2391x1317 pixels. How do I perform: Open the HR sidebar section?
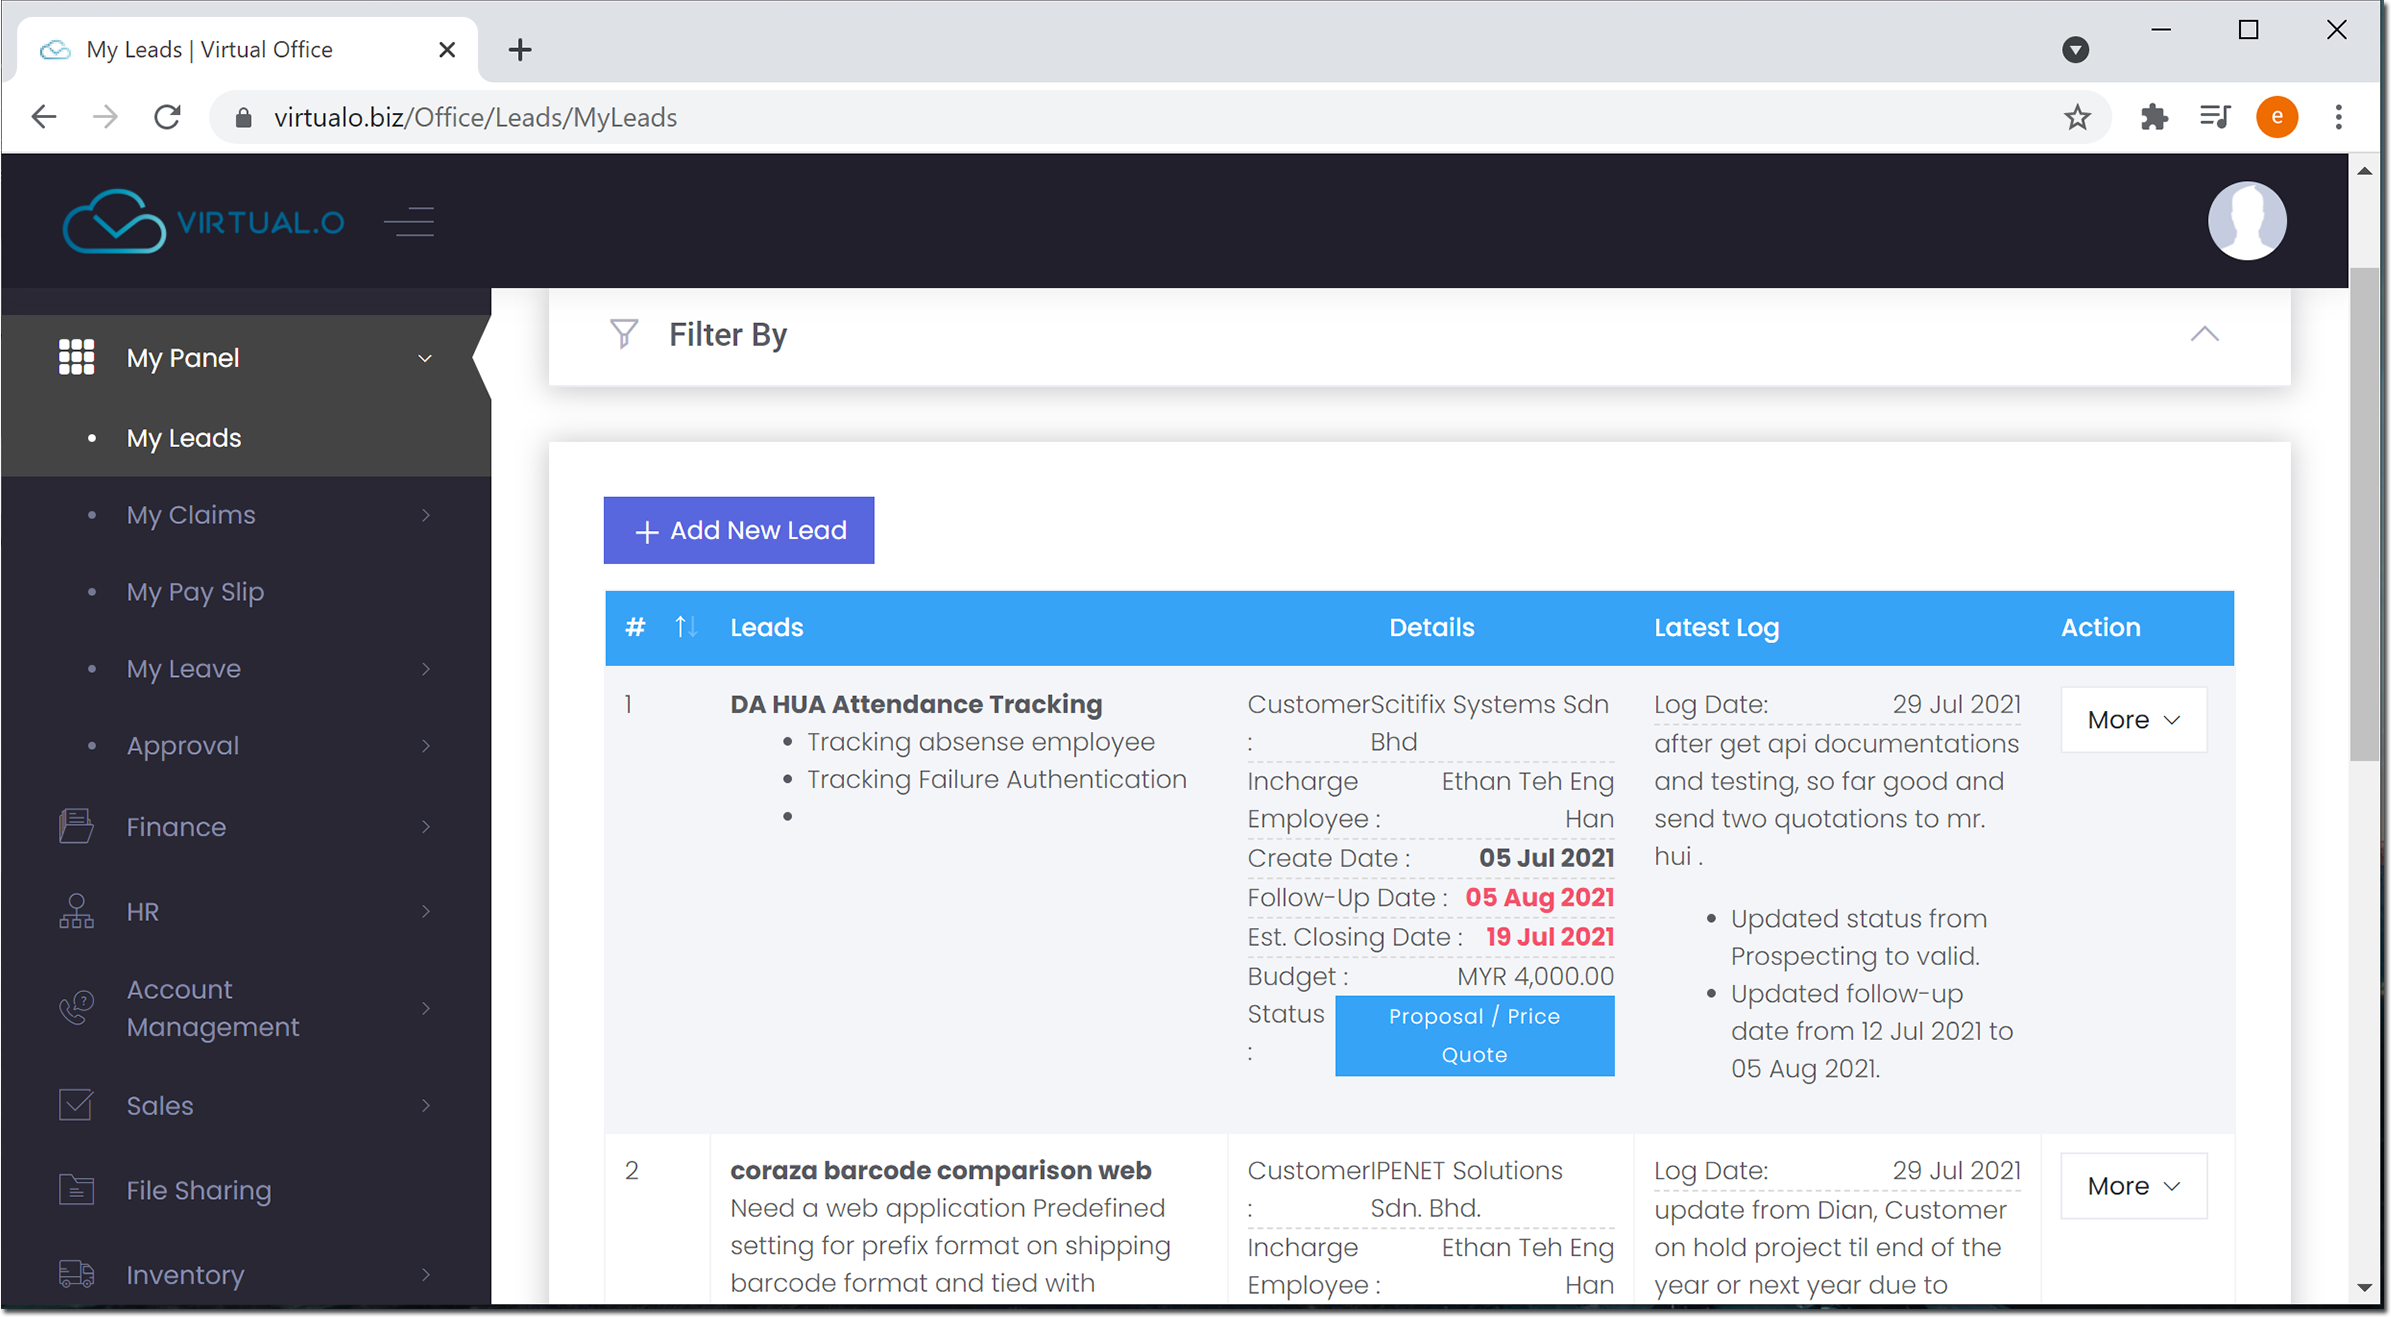pos(142,911)
